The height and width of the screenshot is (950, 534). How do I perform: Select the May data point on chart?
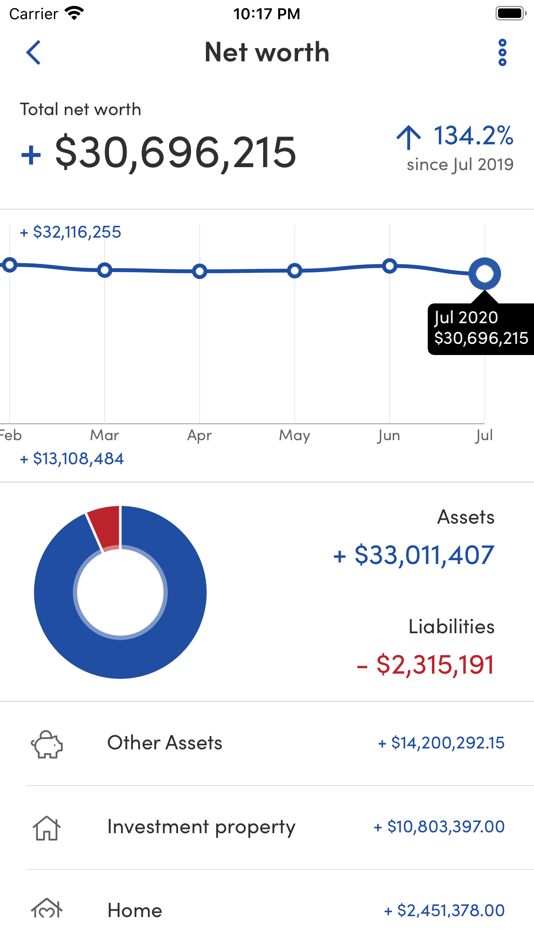click(x=295, y=270)
